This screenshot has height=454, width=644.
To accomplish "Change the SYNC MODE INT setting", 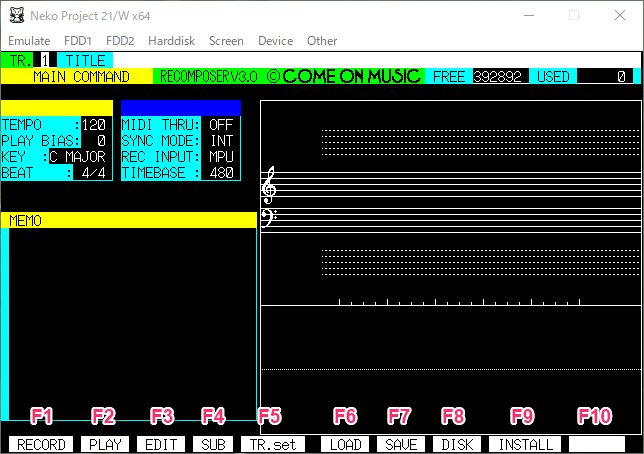I will point(221,141).
